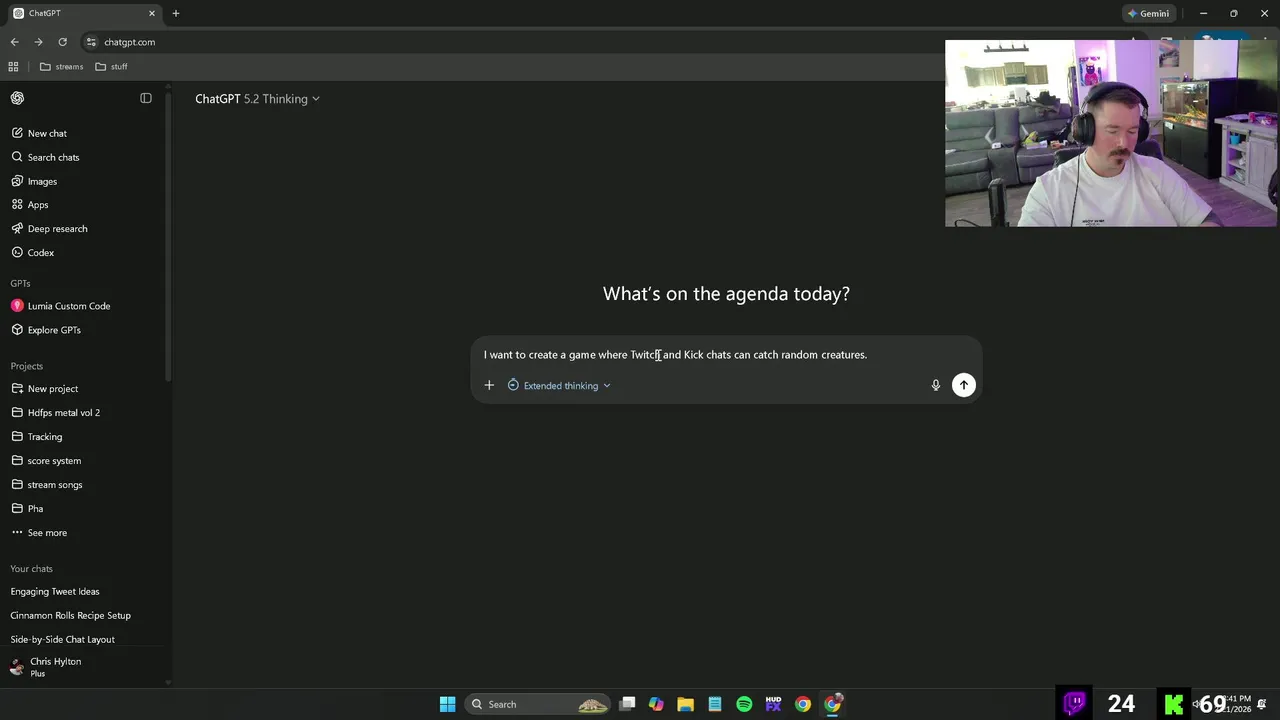Click the Gemini button in the title bar
The width and height of the screenshot is (1280, 720).
click(1148, 13)
